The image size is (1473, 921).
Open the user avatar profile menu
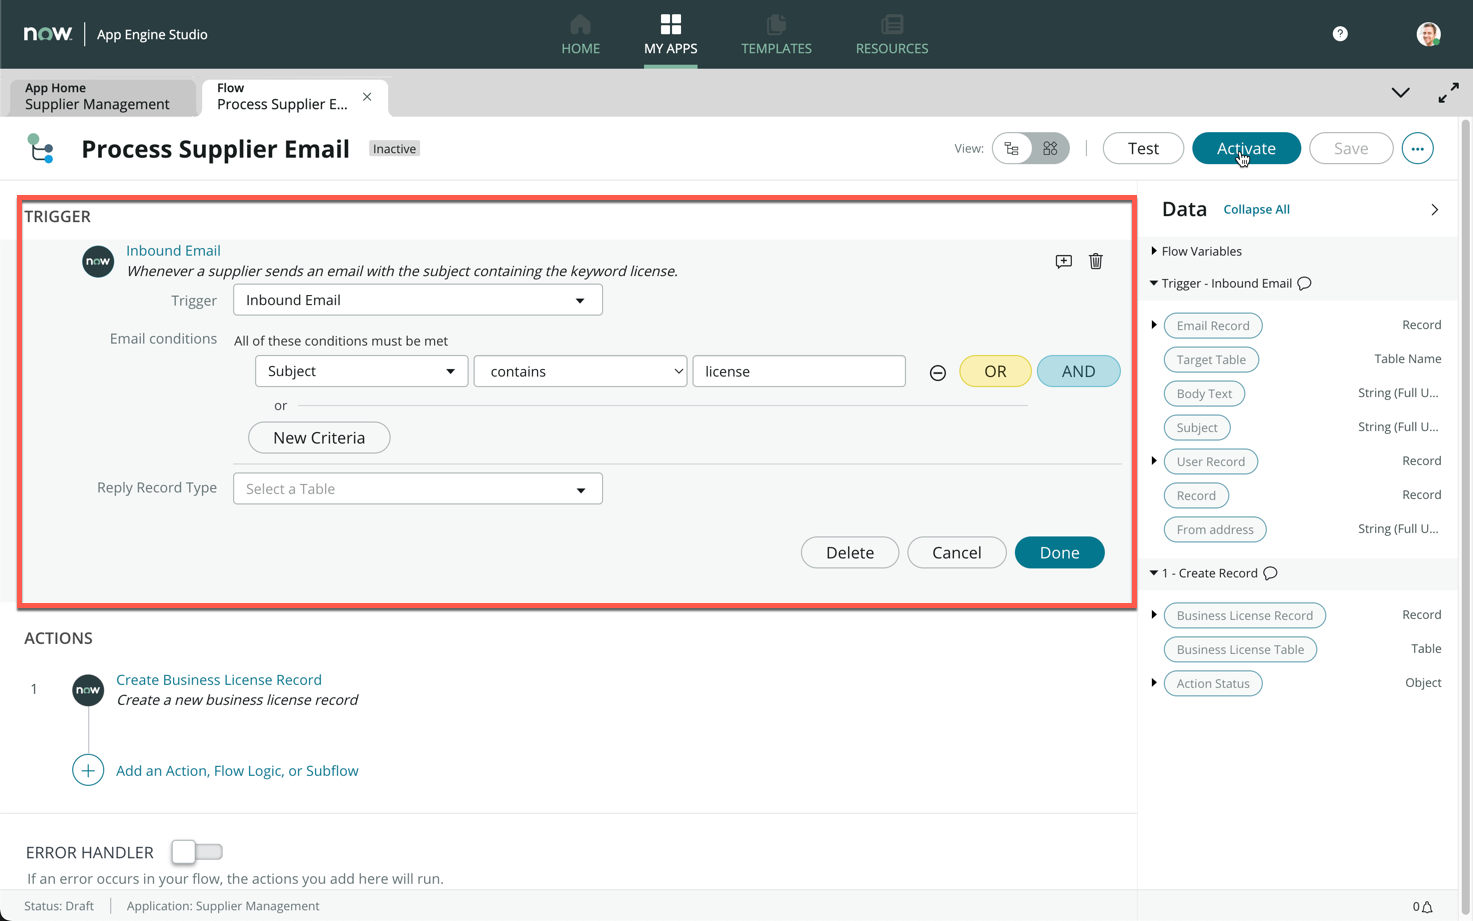(x=1428, y=34)
